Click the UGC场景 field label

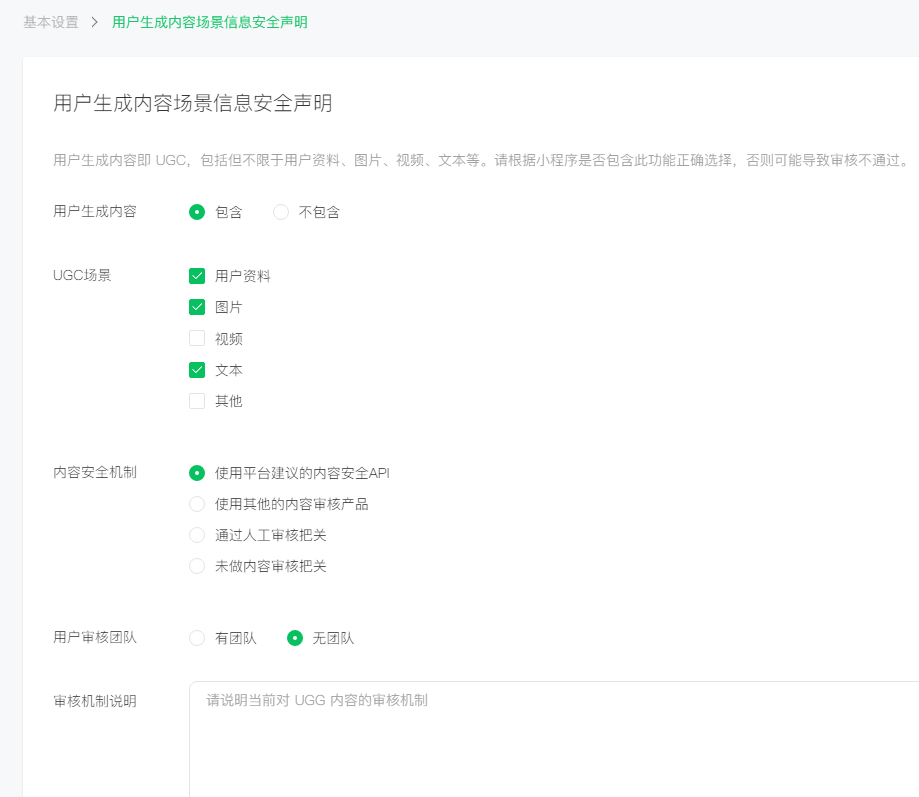82,275
